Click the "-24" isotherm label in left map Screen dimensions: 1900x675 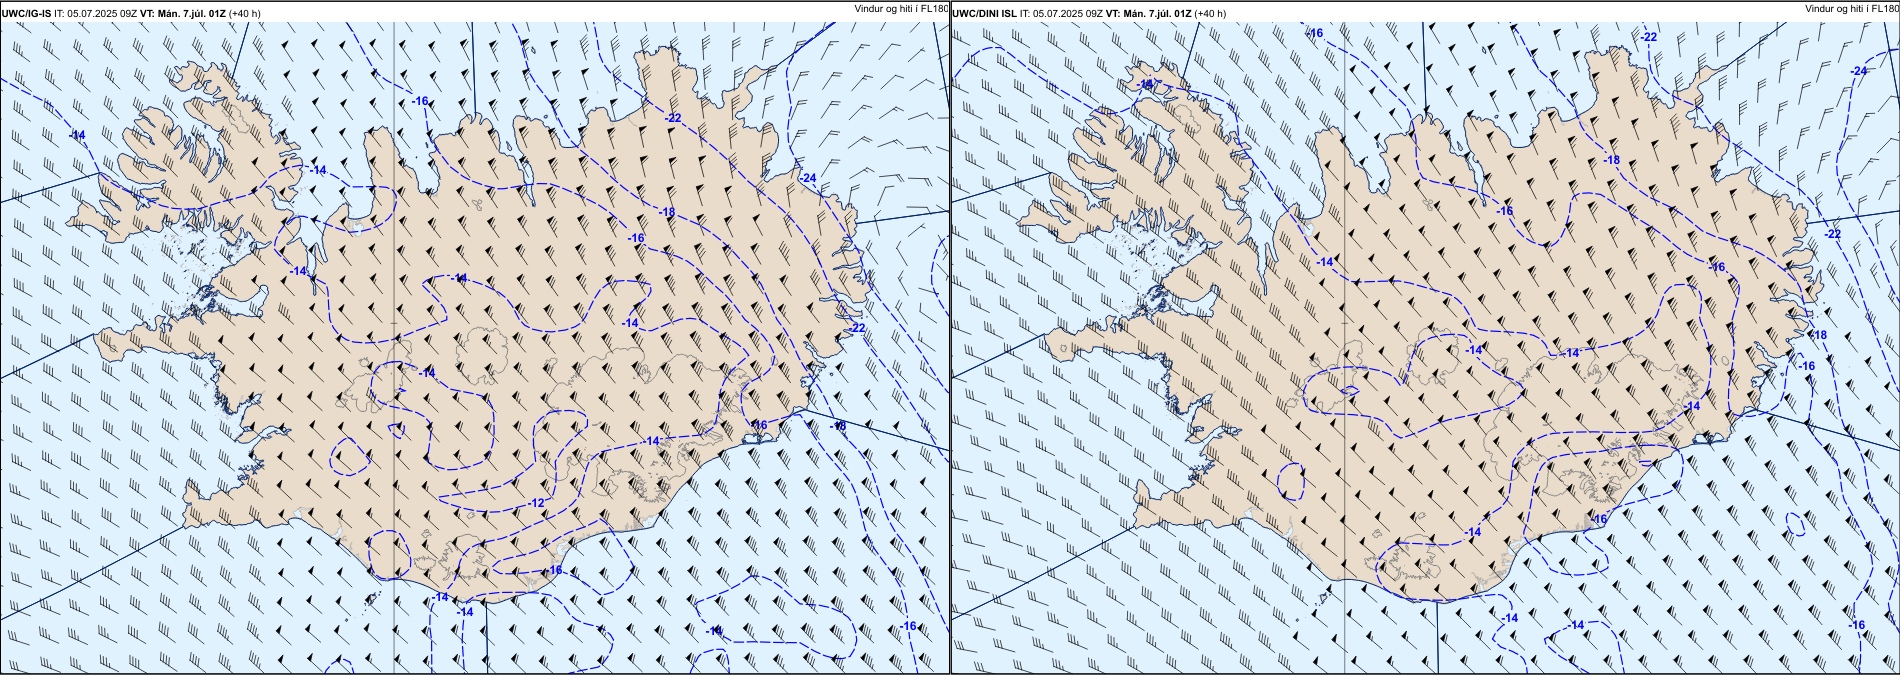click(808, 178)
